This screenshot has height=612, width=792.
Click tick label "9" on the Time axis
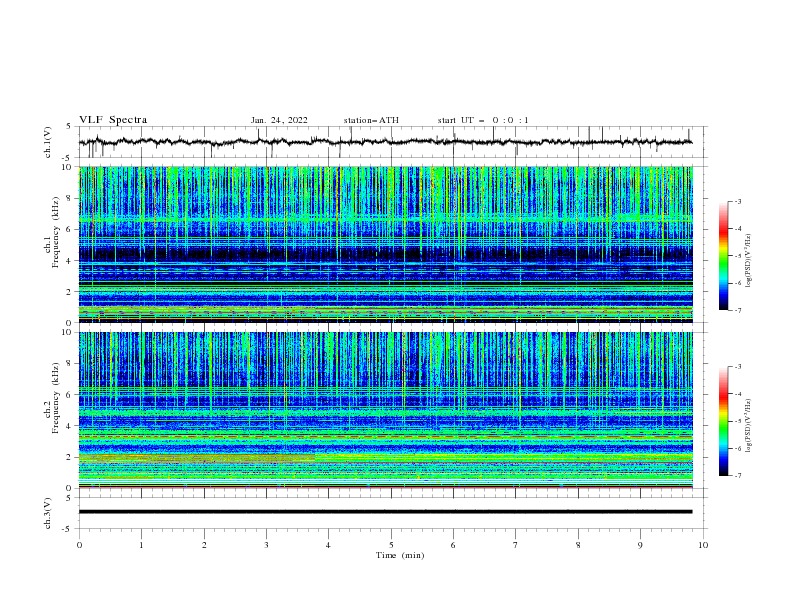click(640, 545)
